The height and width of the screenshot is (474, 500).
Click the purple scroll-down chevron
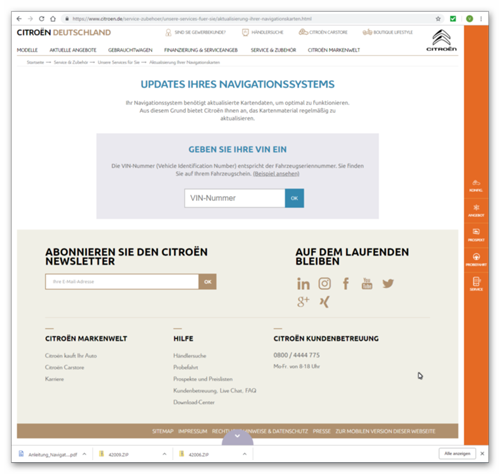pos(237,436)
